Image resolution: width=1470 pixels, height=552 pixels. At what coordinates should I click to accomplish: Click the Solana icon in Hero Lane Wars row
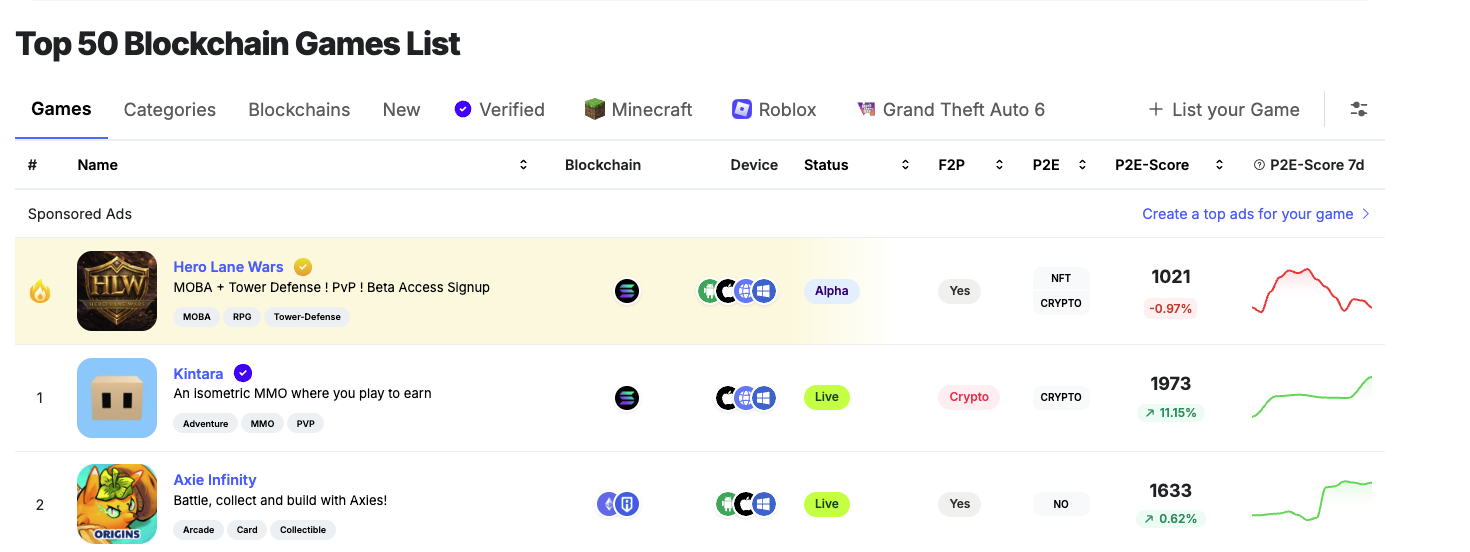(x=627, y=291)
